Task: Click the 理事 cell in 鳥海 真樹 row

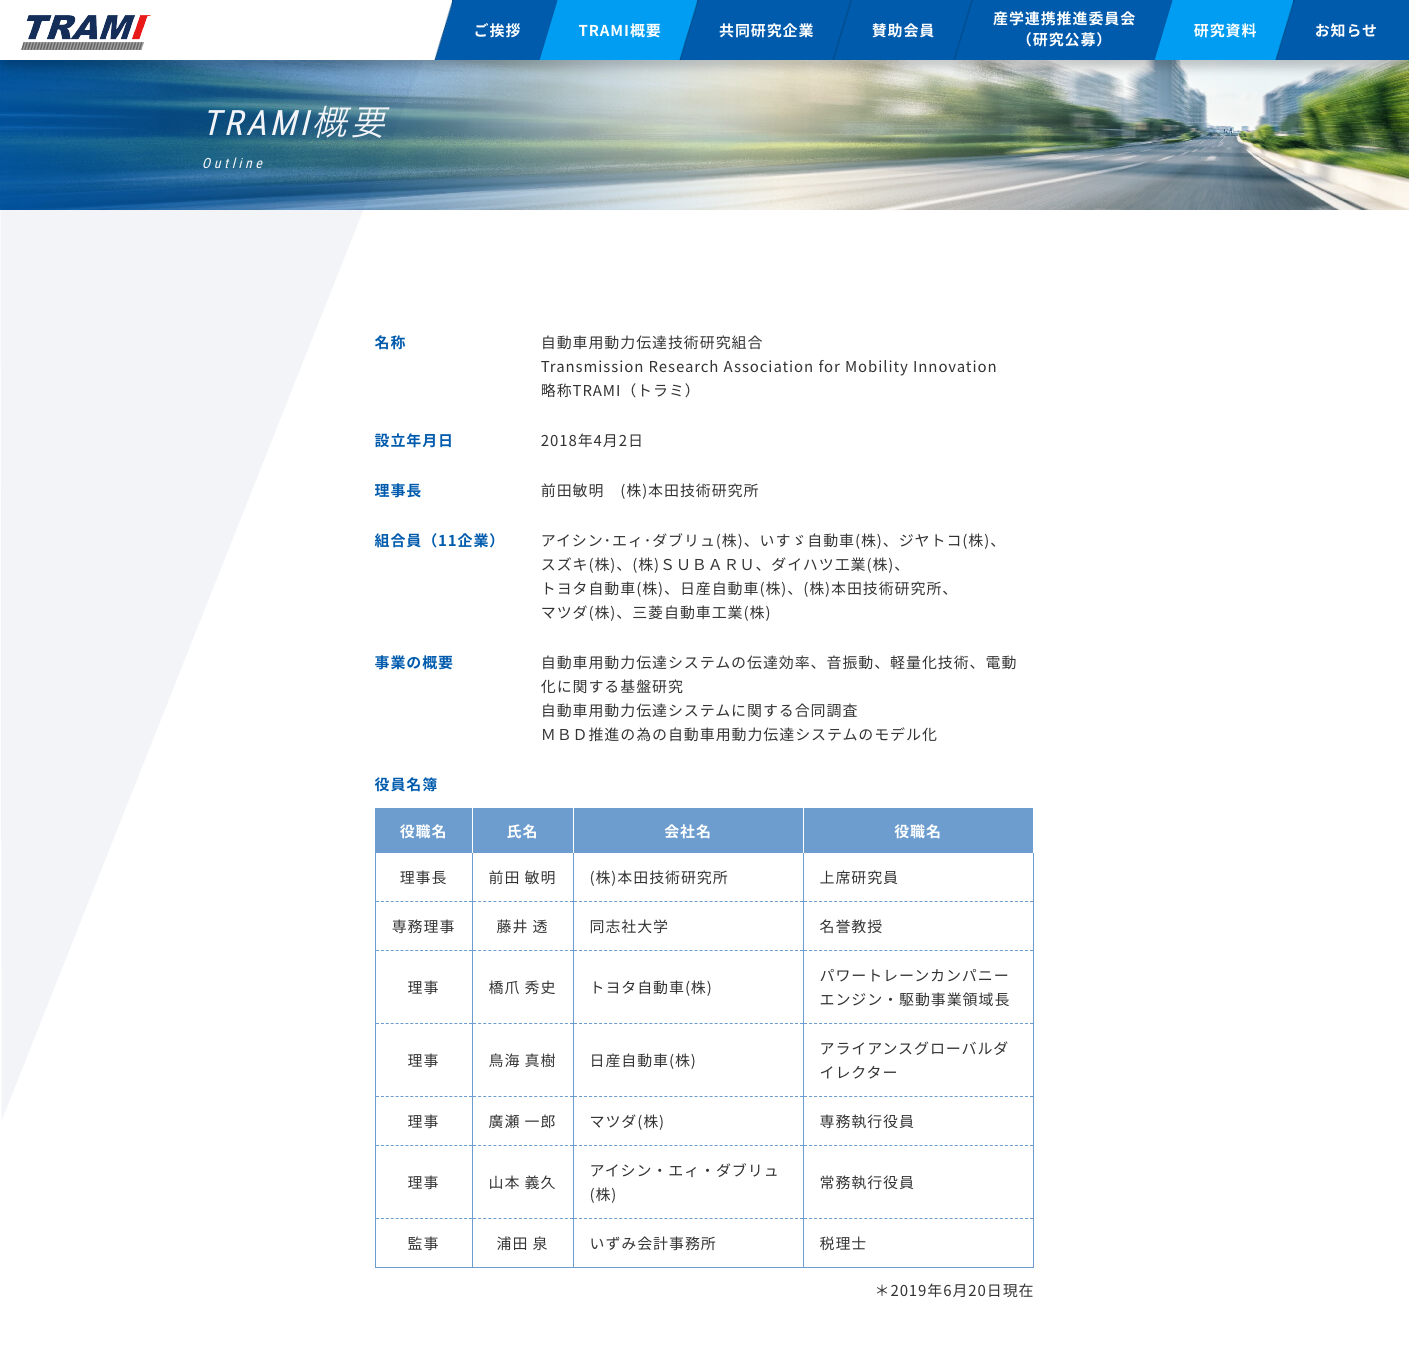Action: click(x=423, y=1060)
